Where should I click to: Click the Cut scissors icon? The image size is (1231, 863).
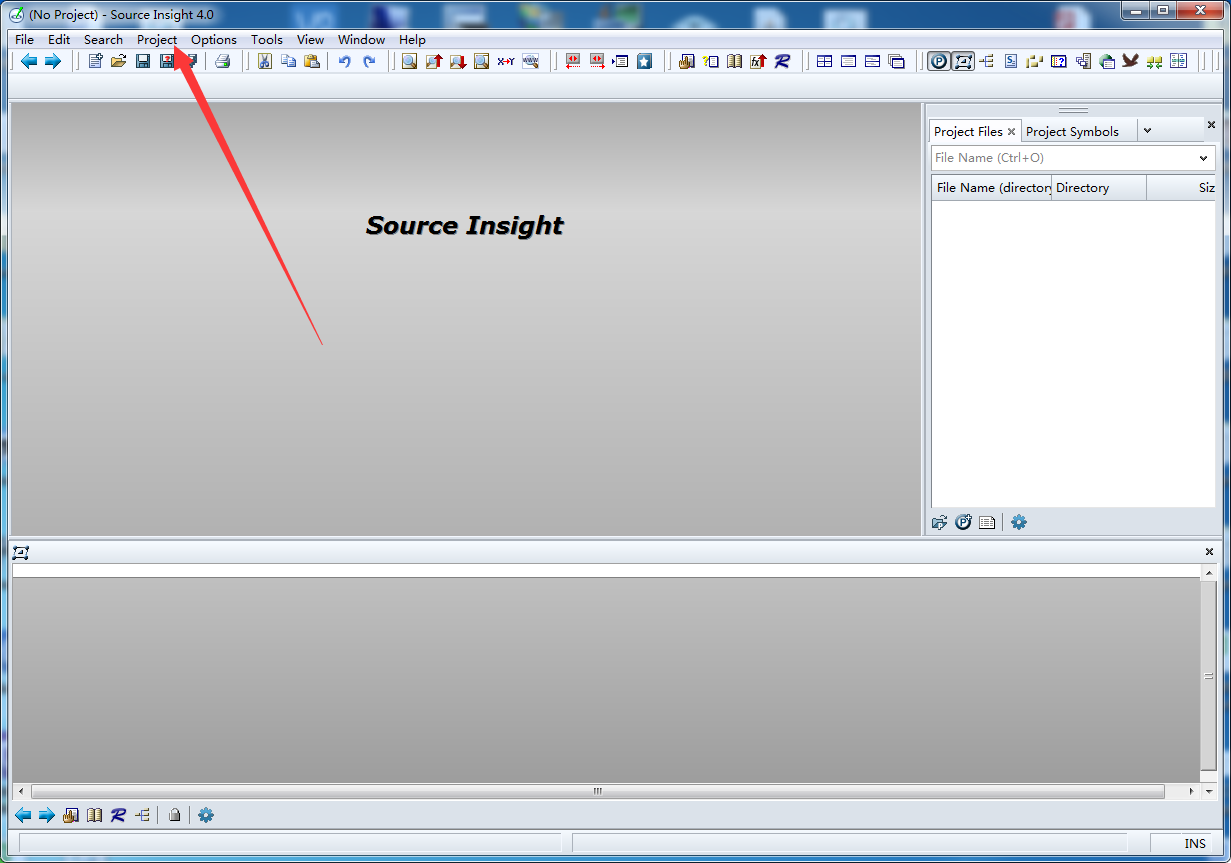point(264,61)
